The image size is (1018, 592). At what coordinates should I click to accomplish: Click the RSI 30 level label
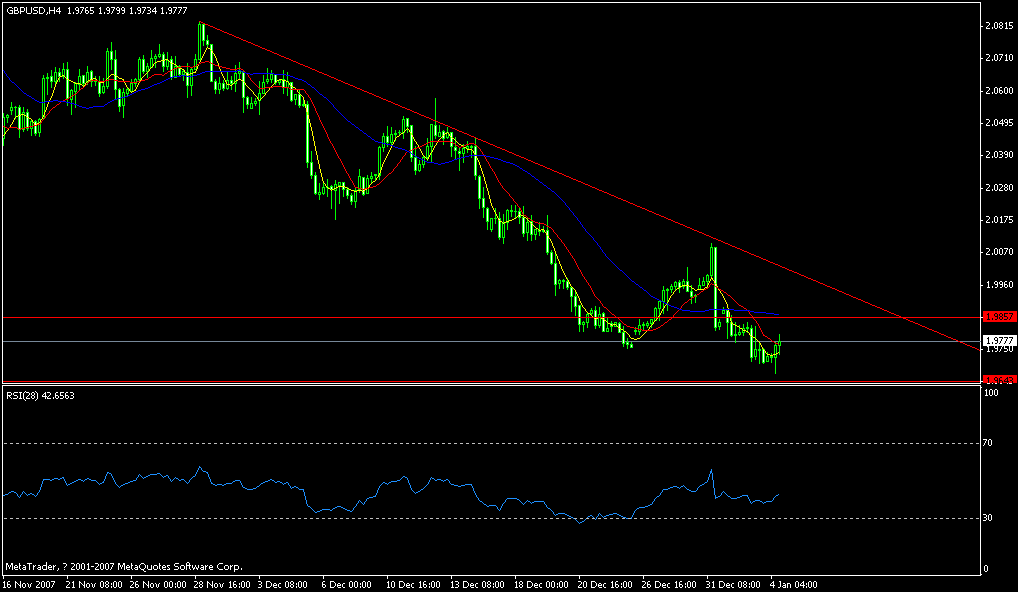pyautogui.click(x=987, y=518)
